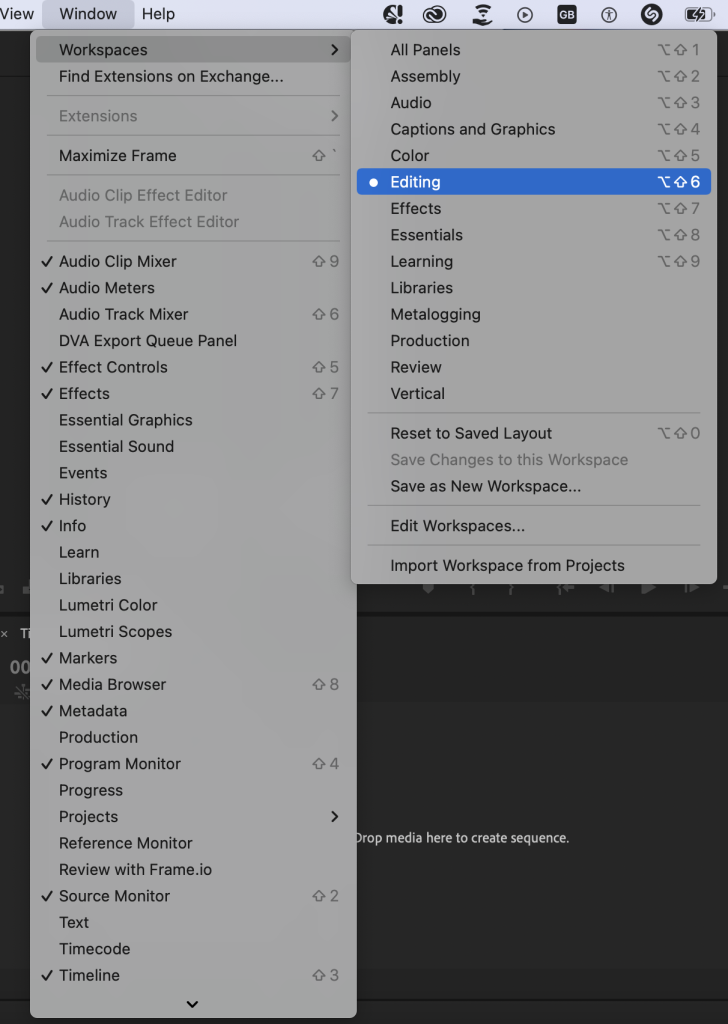Viewport: 728px width, 1024px height.
Task: Switch to Captions and Graphics workspace
Action: coord(533,129)
